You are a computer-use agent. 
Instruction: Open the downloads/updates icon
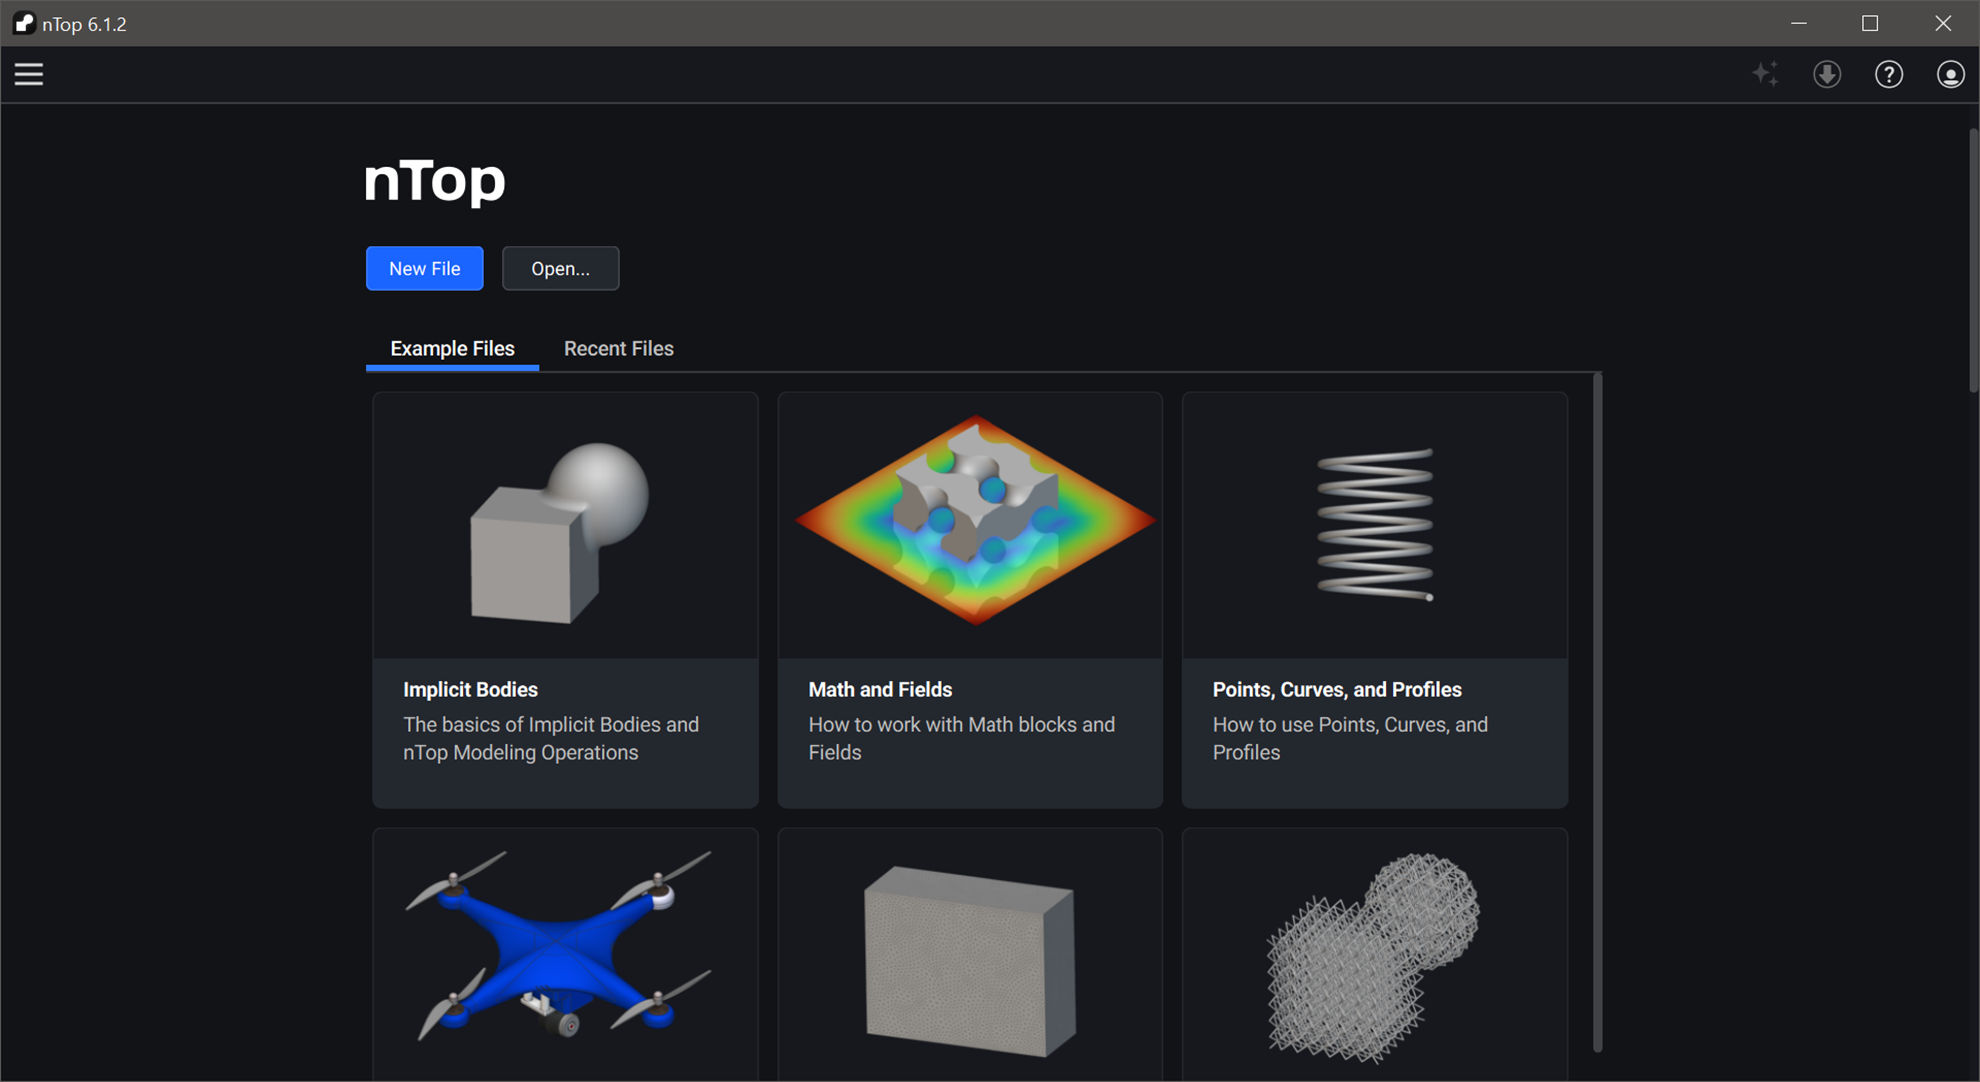[x=1827, y=74]
